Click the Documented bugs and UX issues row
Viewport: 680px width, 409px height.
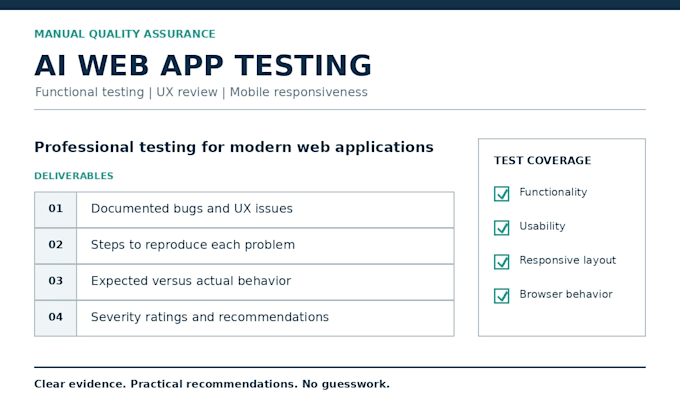[244, 209]
